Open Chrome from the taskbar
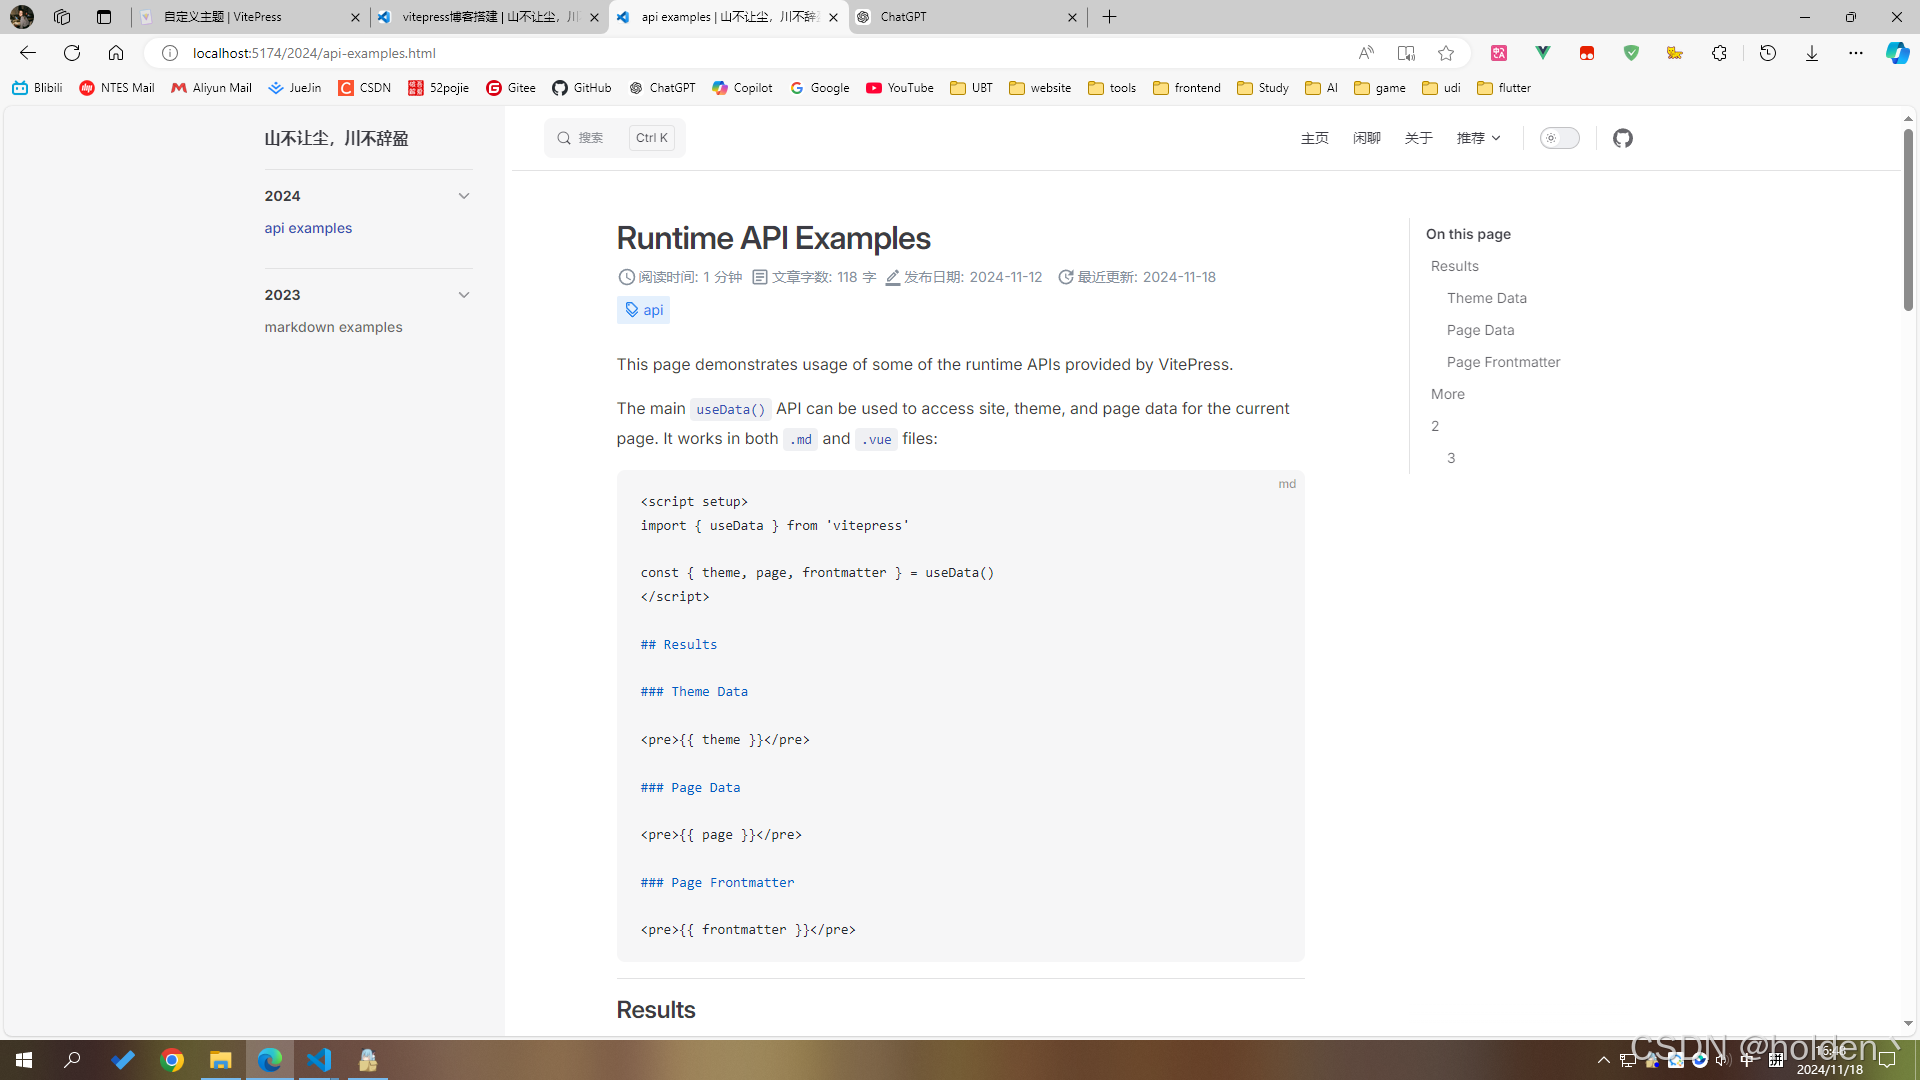The width and height of the screenshot is (1920, 1080). click(172, 1060)
